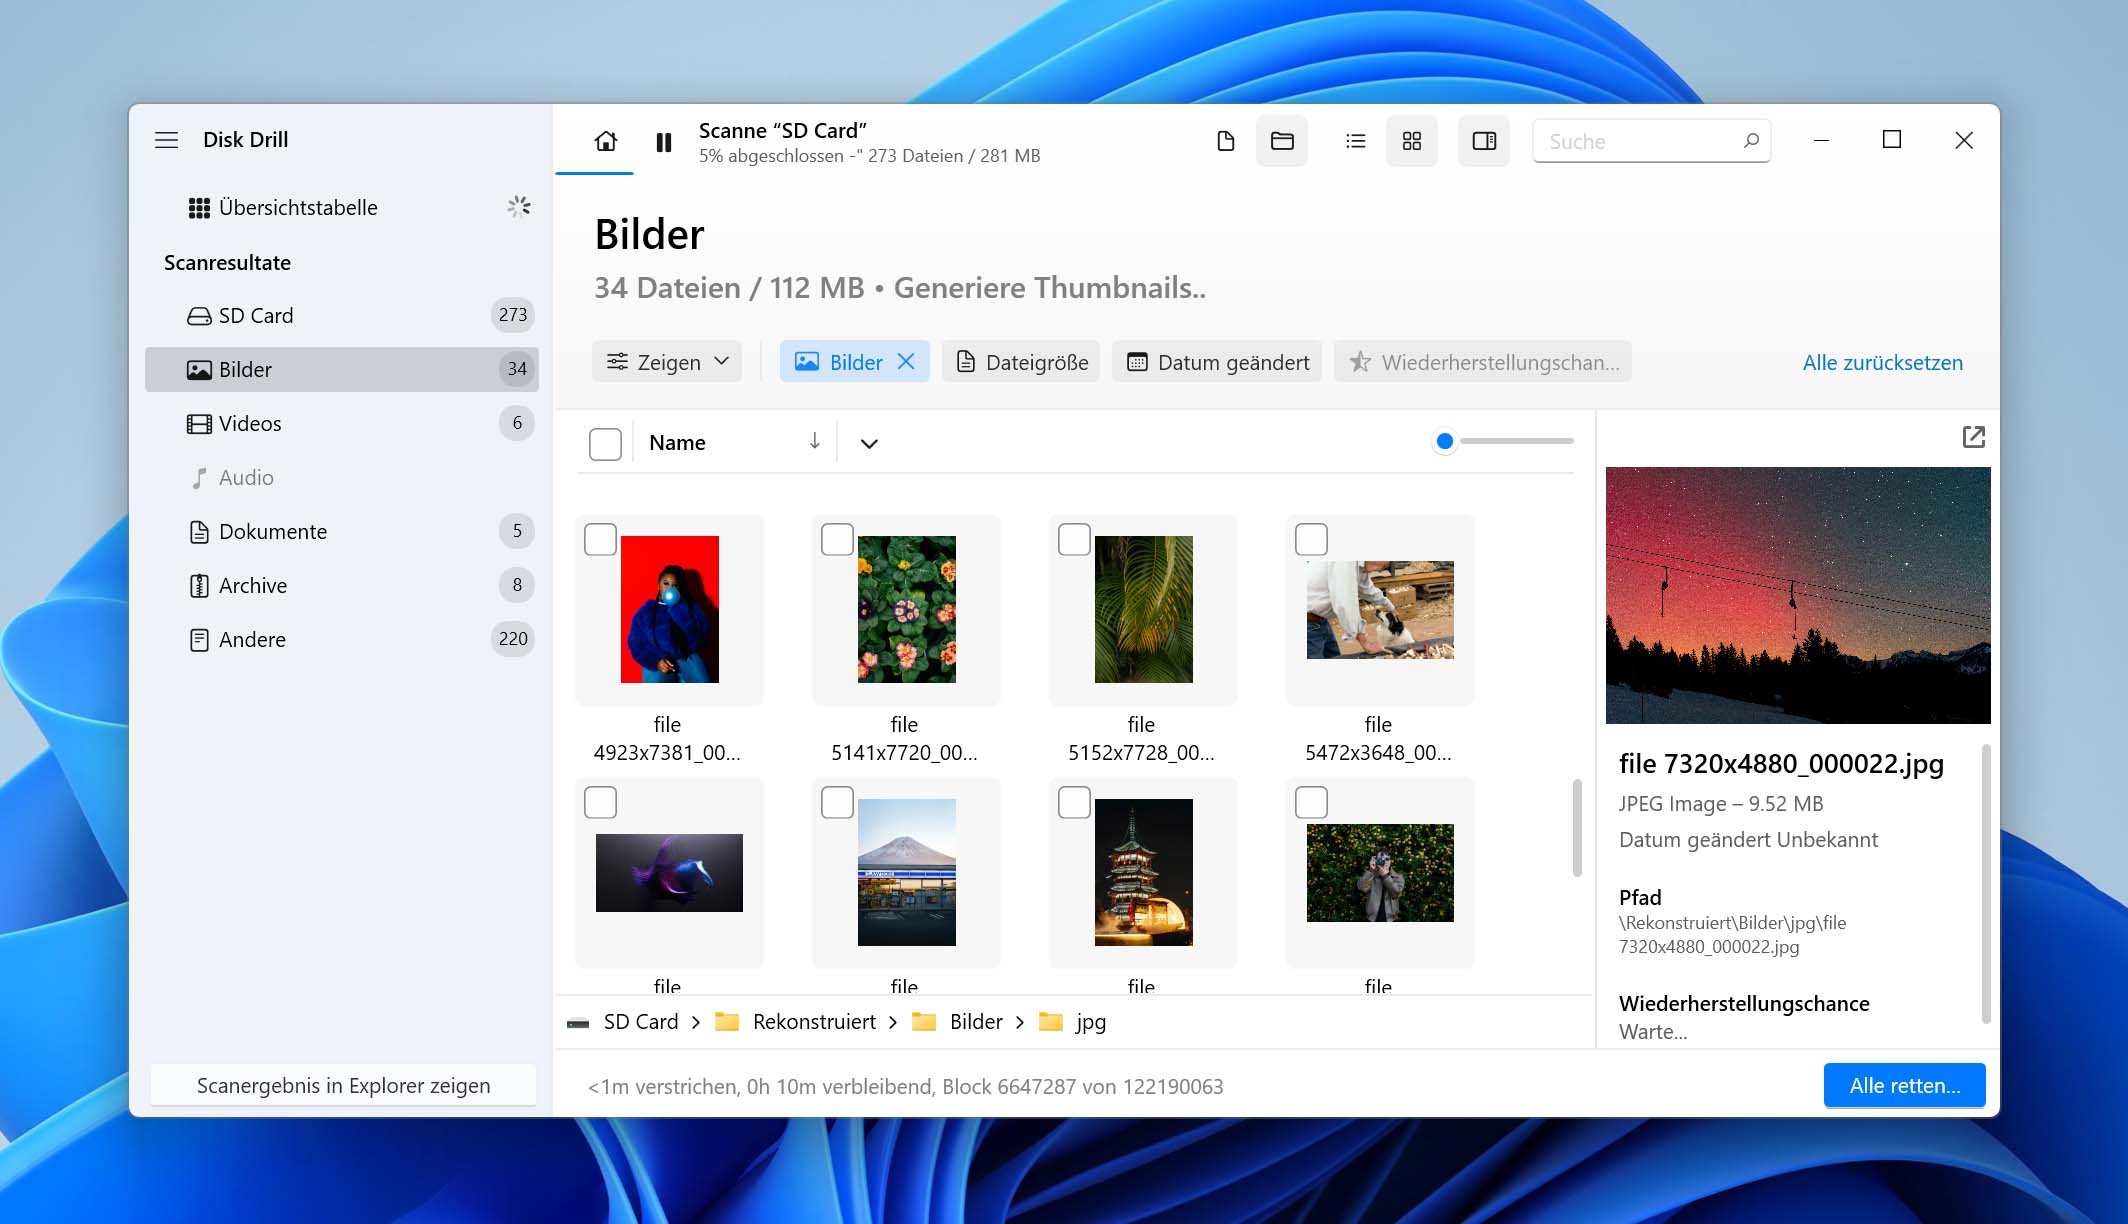
Task: Click SD Card in breadcrumb path
Action: coord(641,1021)
